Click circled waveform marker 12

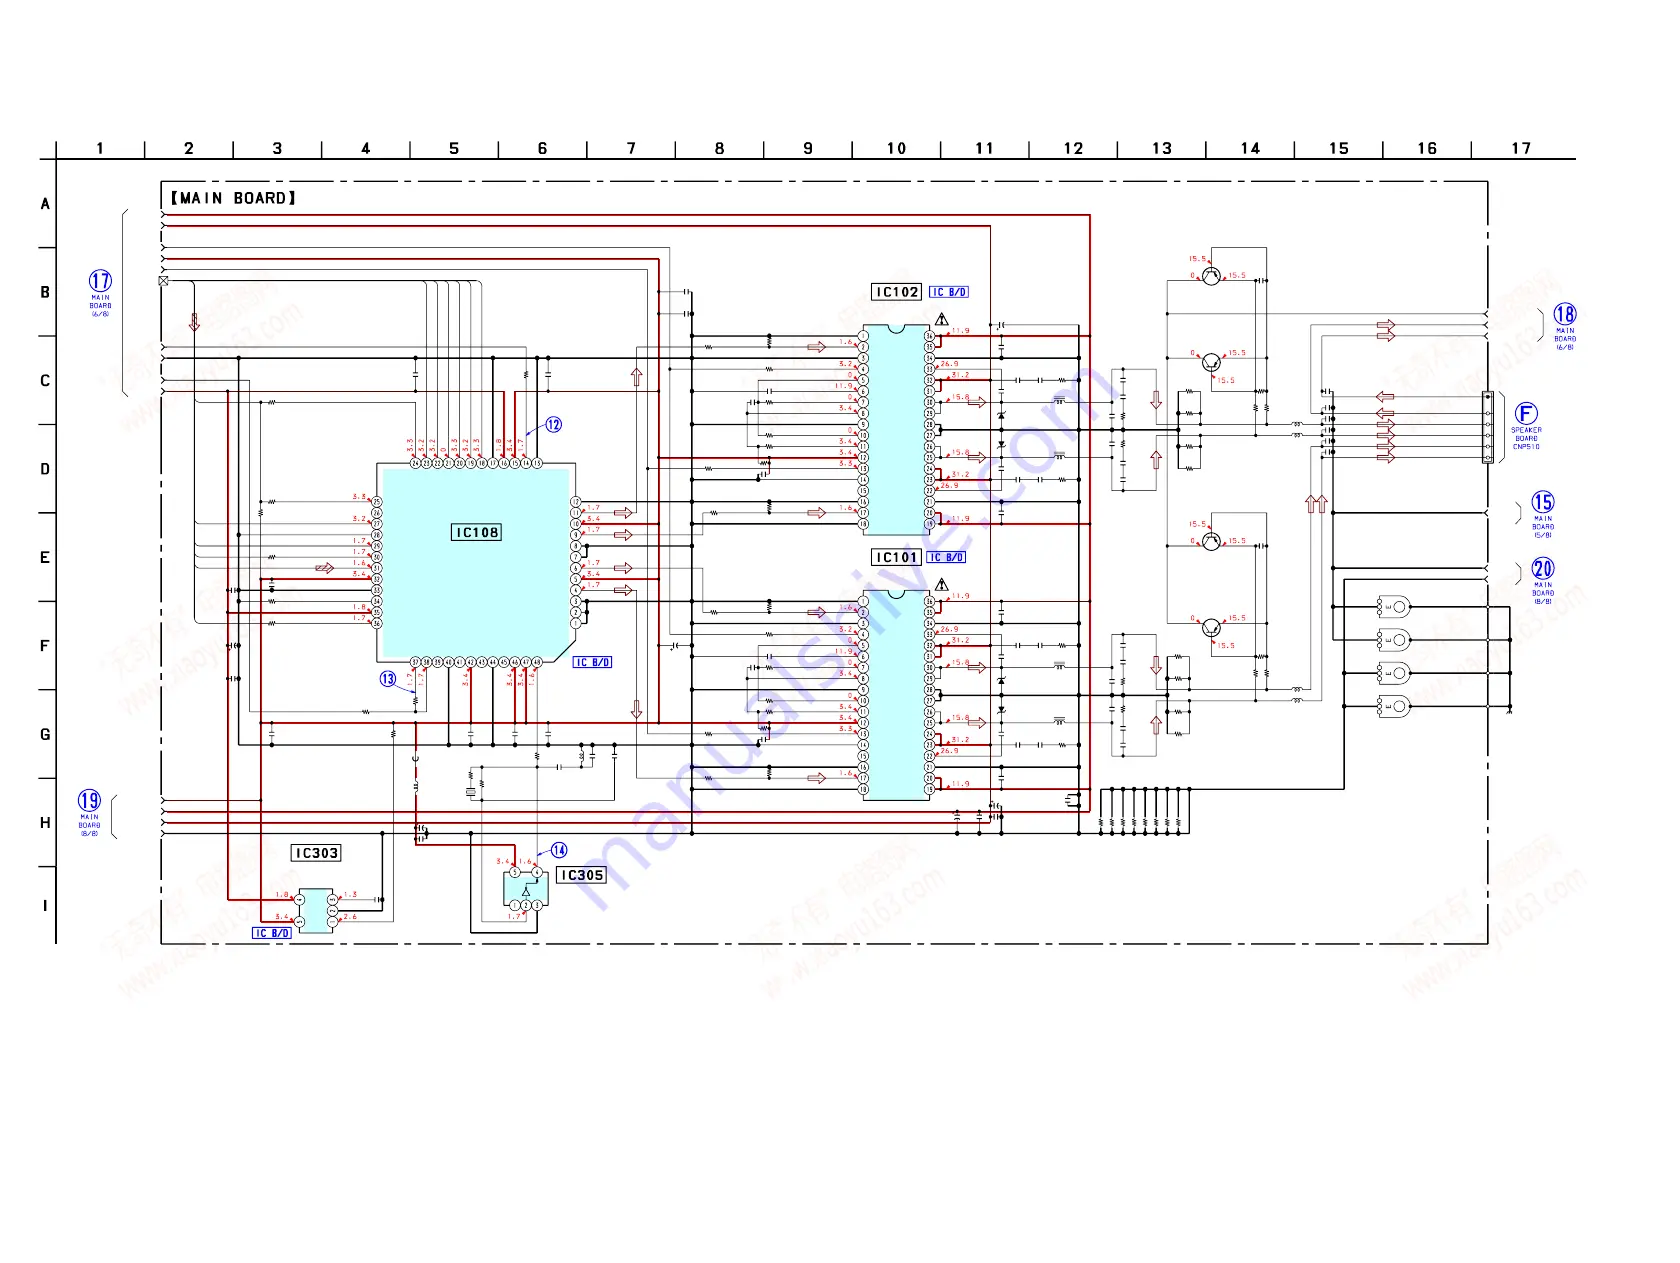[553, 425]
